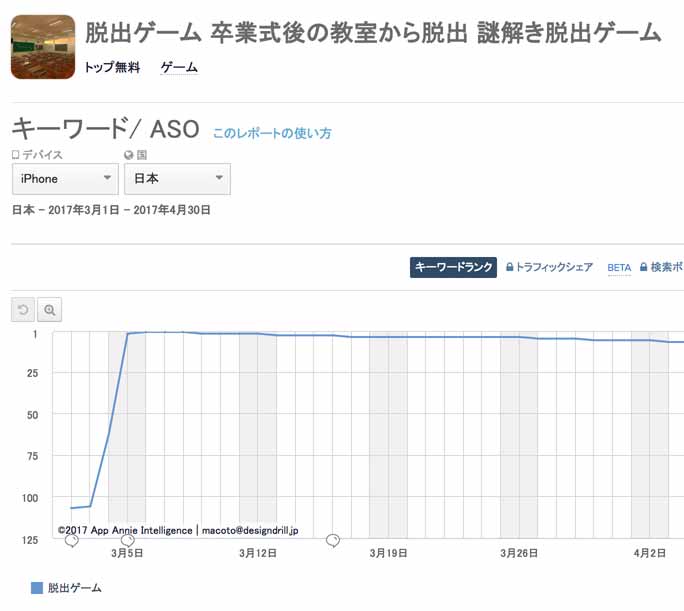Open the comment bubble before 3月19日
This screenshot has height=611, width=684.
click(x=333, y=541)
